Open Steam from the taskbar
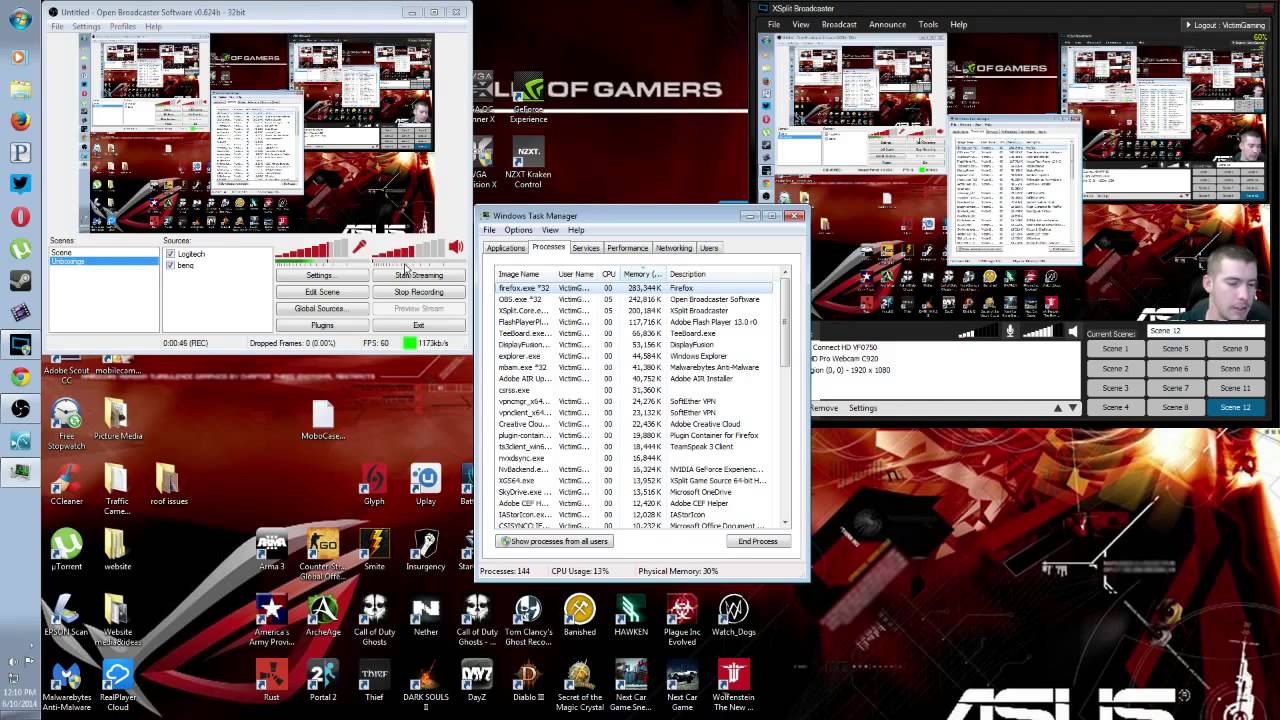This screenshot has width=1280, height=720. (20, 281)
